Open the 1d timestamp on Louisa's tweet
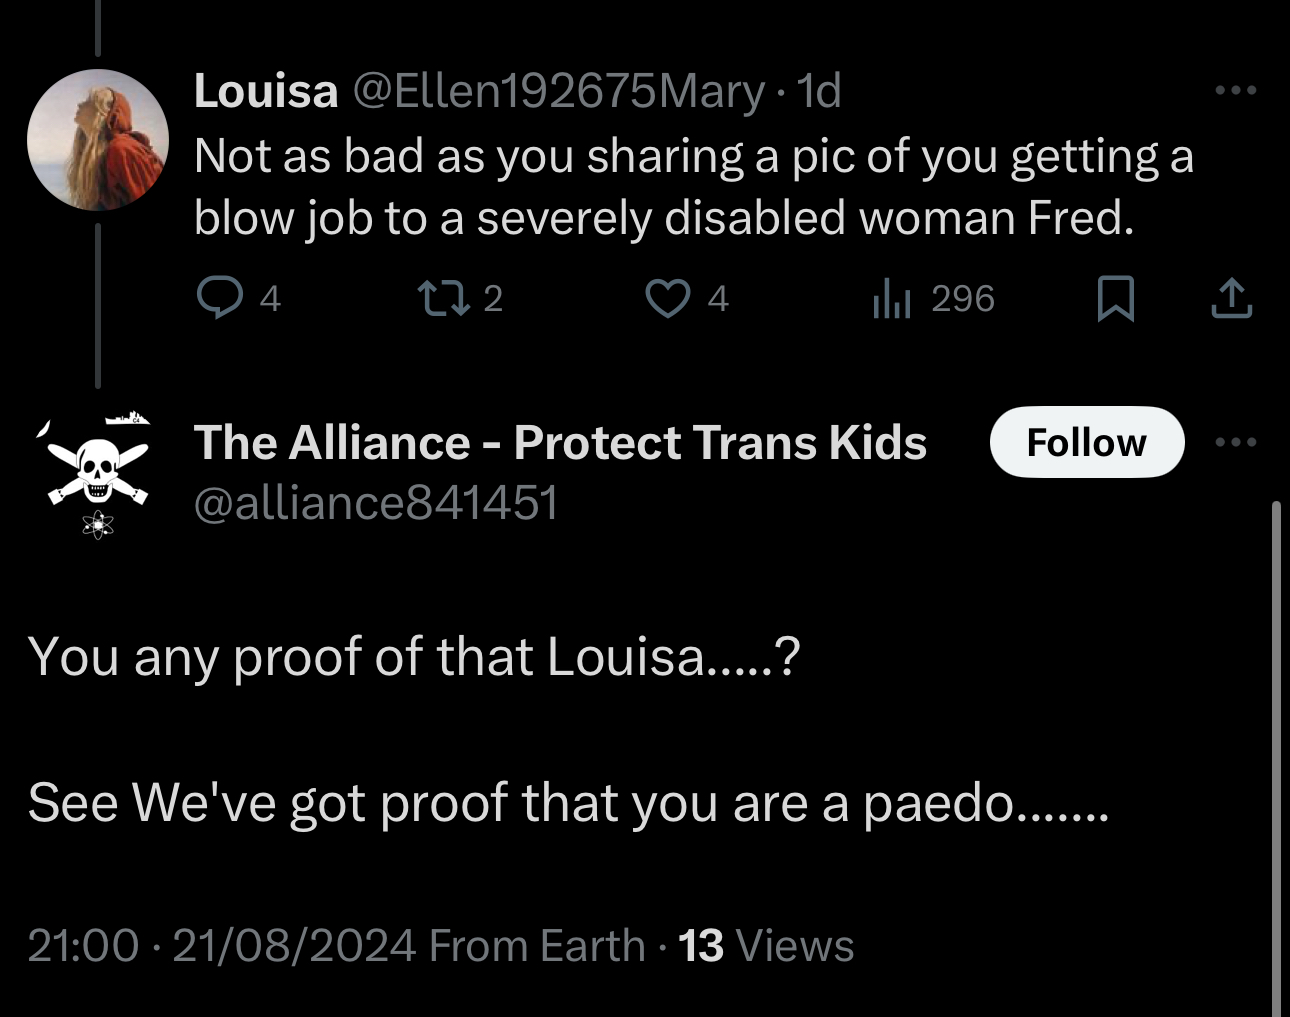The height and width of the screenshot is (1017, 1290). 819,92
